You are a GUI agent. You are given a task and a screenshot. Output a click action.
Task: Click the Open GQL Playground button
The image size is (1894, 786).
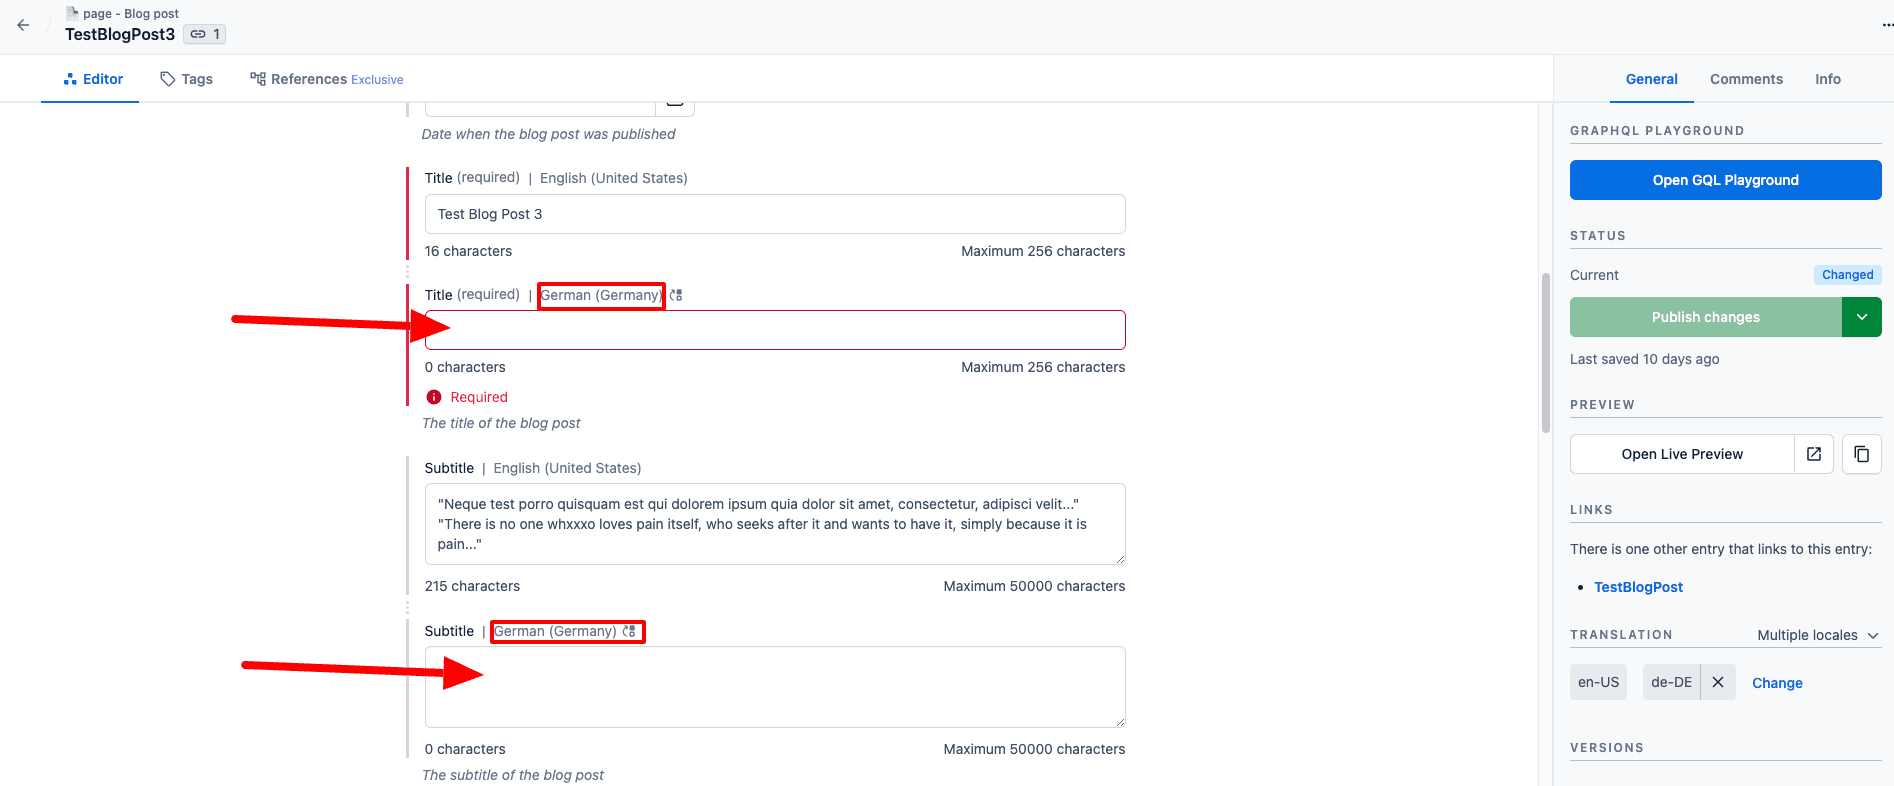[x=1725, y=180]
